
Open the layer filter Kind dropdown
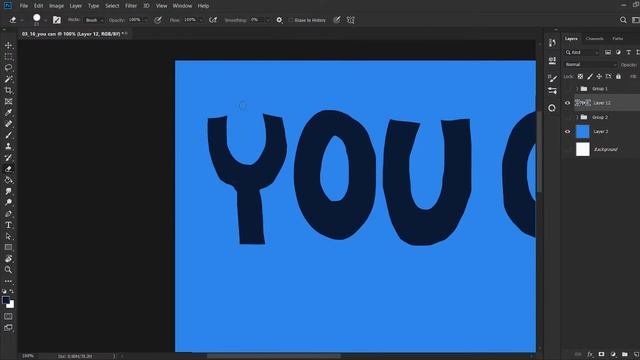[582, 52]
